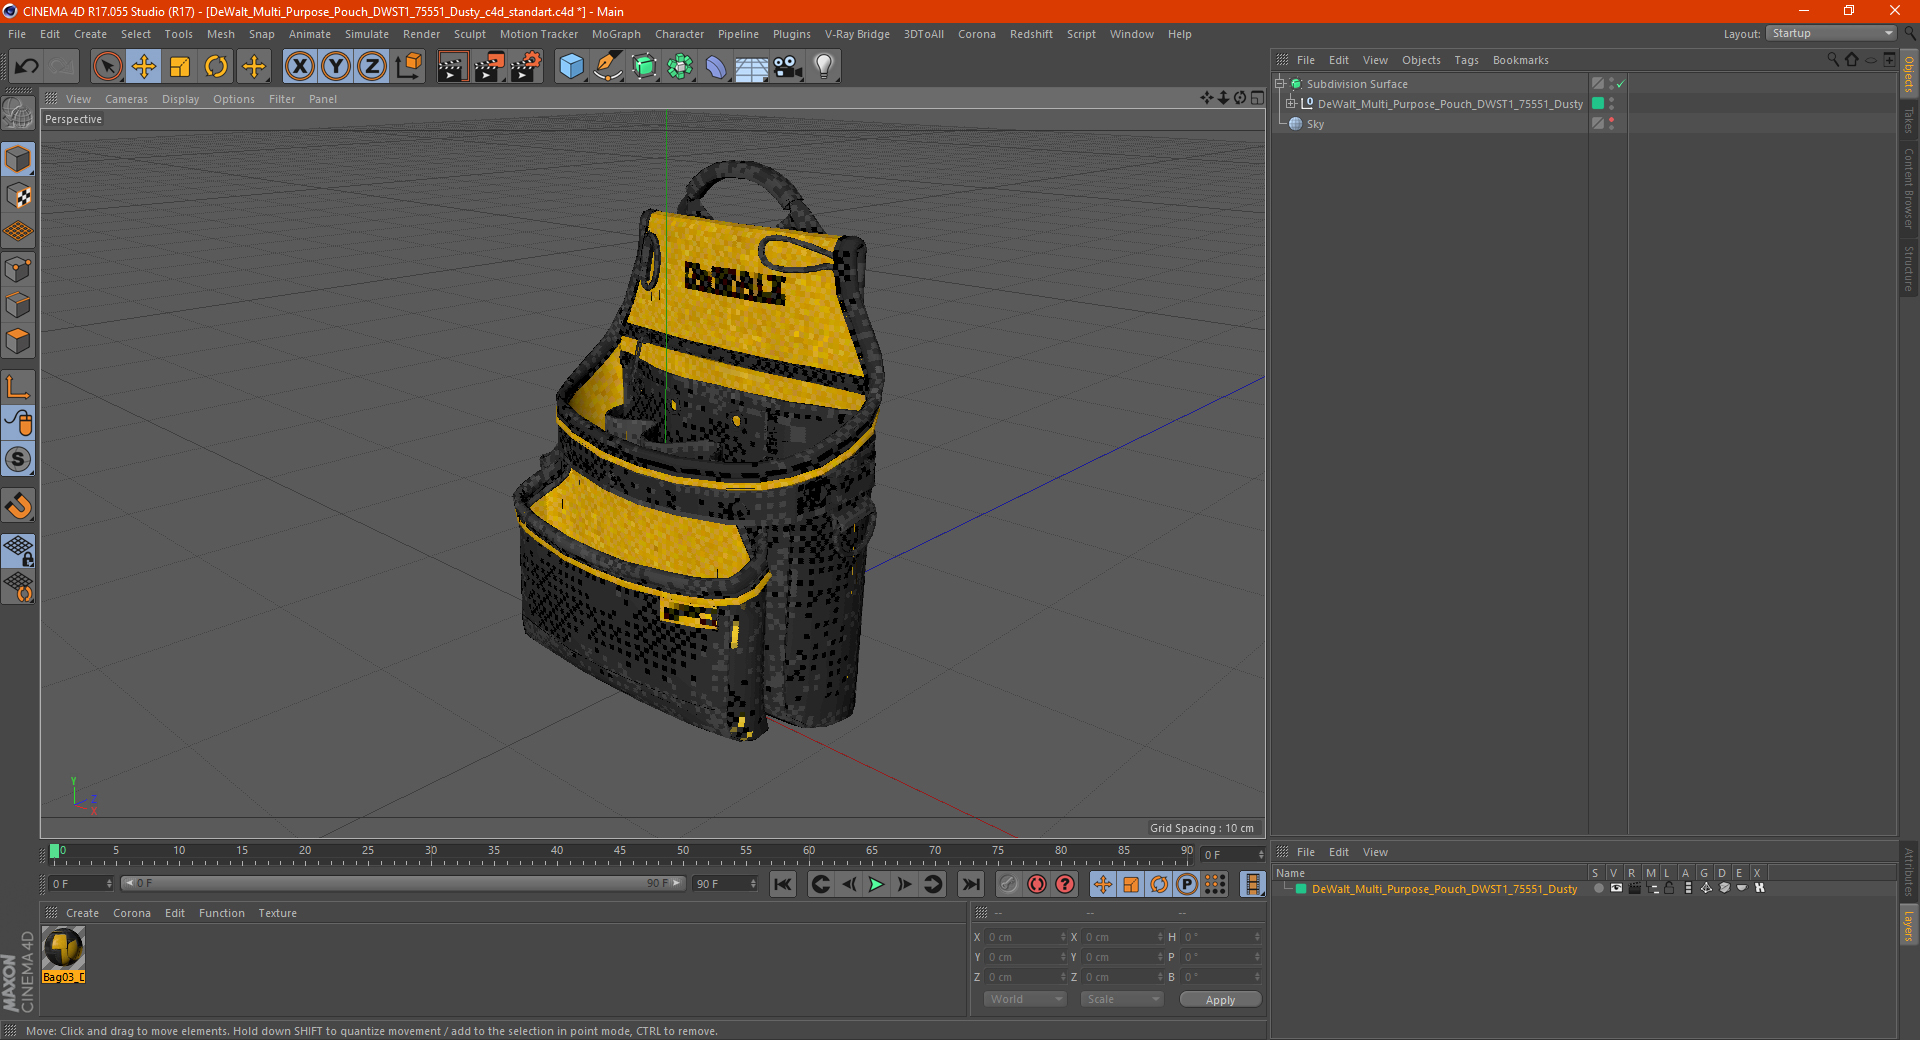Add a Camera object
The image size is (1920, 1040).
tap(788, 67)
